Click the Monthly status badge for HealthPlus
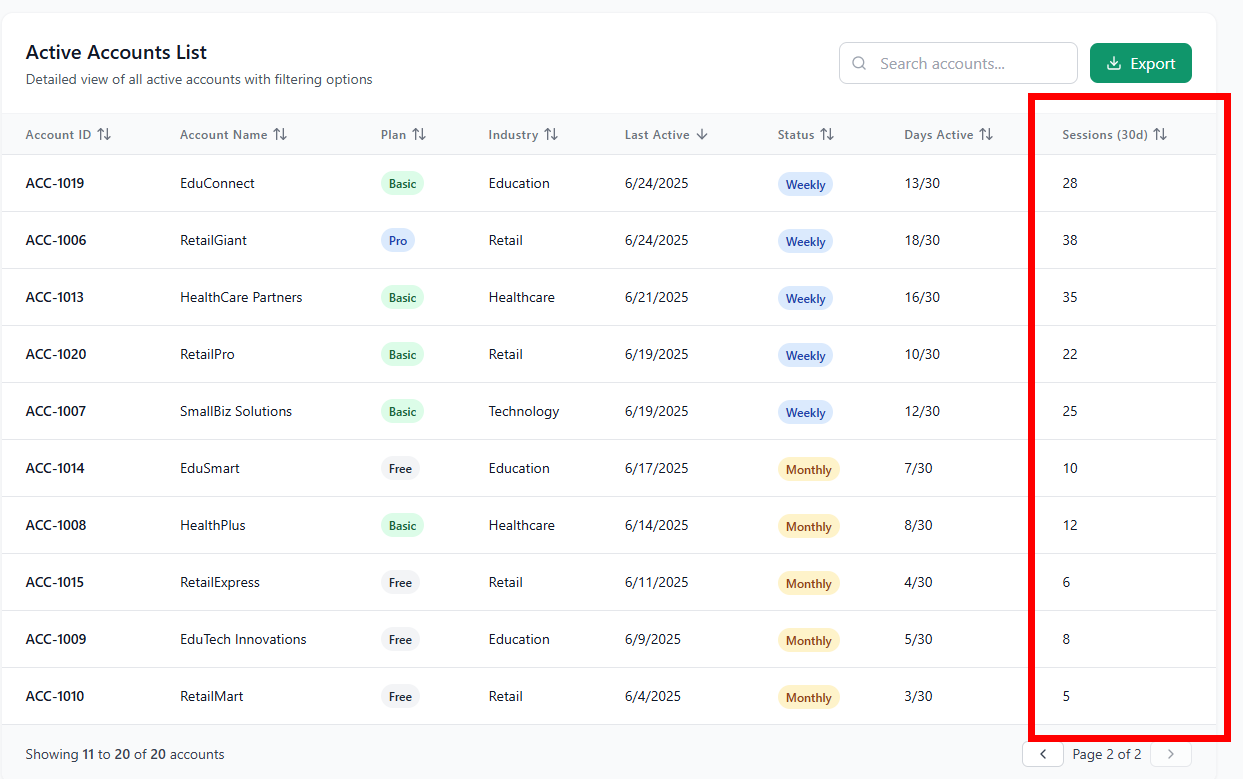 pyautogui.click(x=808, y=526)
